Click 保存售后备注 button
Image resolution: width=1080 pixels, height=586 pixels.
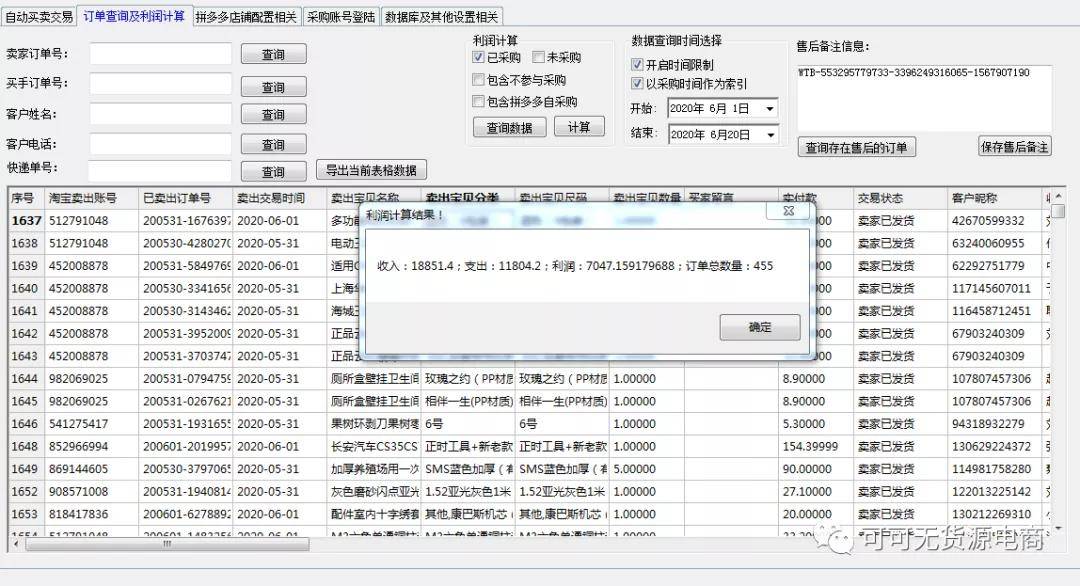1014,147
